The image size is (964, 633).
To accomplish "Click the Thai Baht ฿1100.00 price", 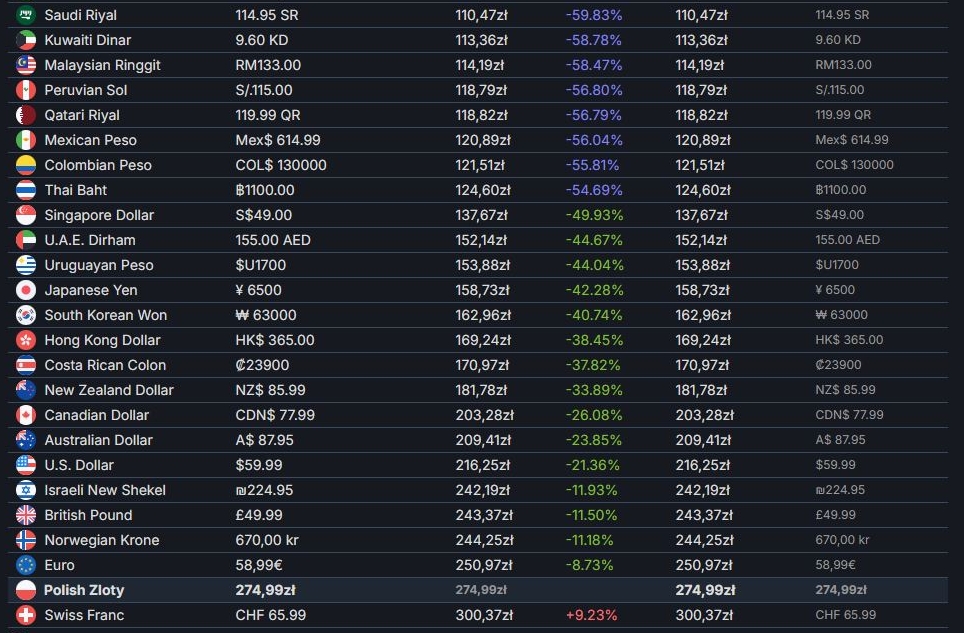I will pyautogui.click(x=265, y=190).
